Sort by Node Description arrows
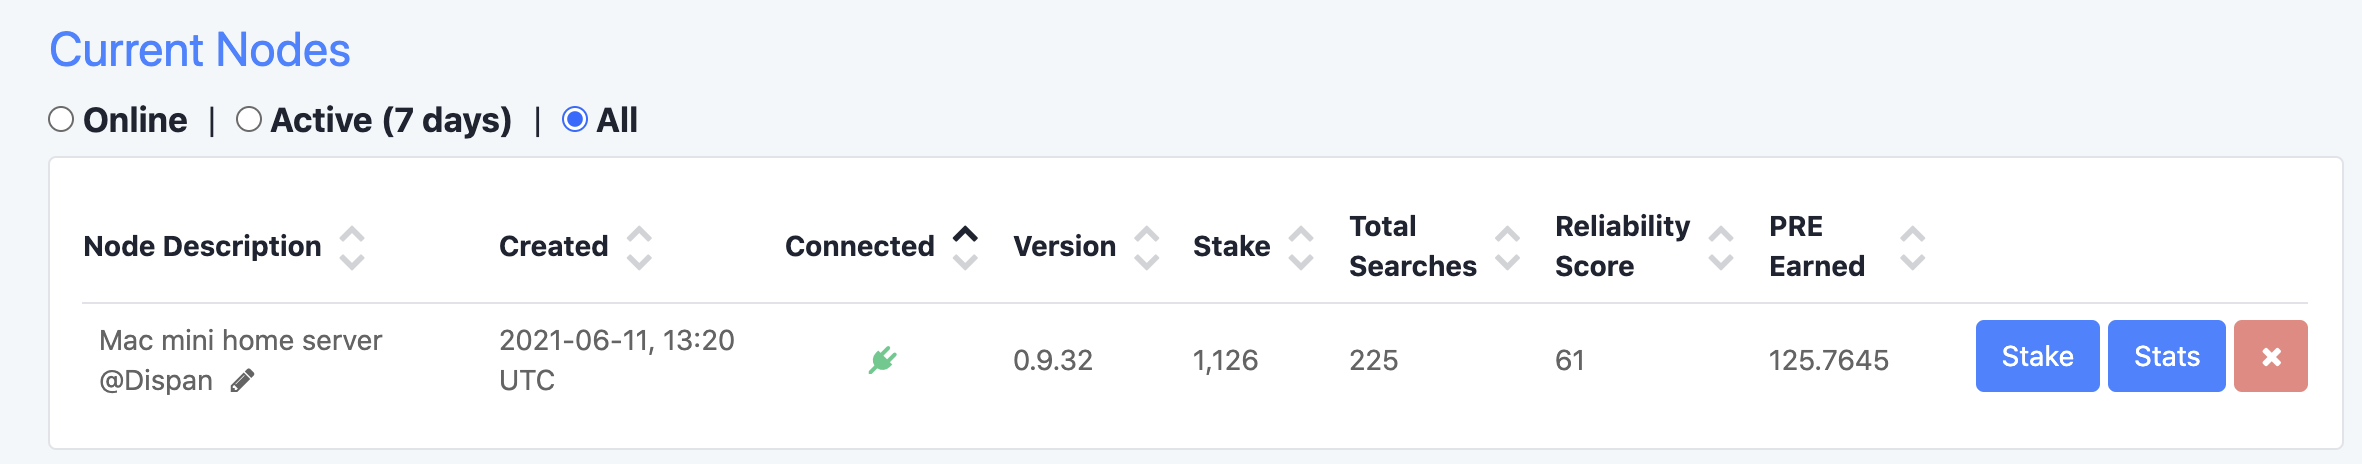 [352, 248]
